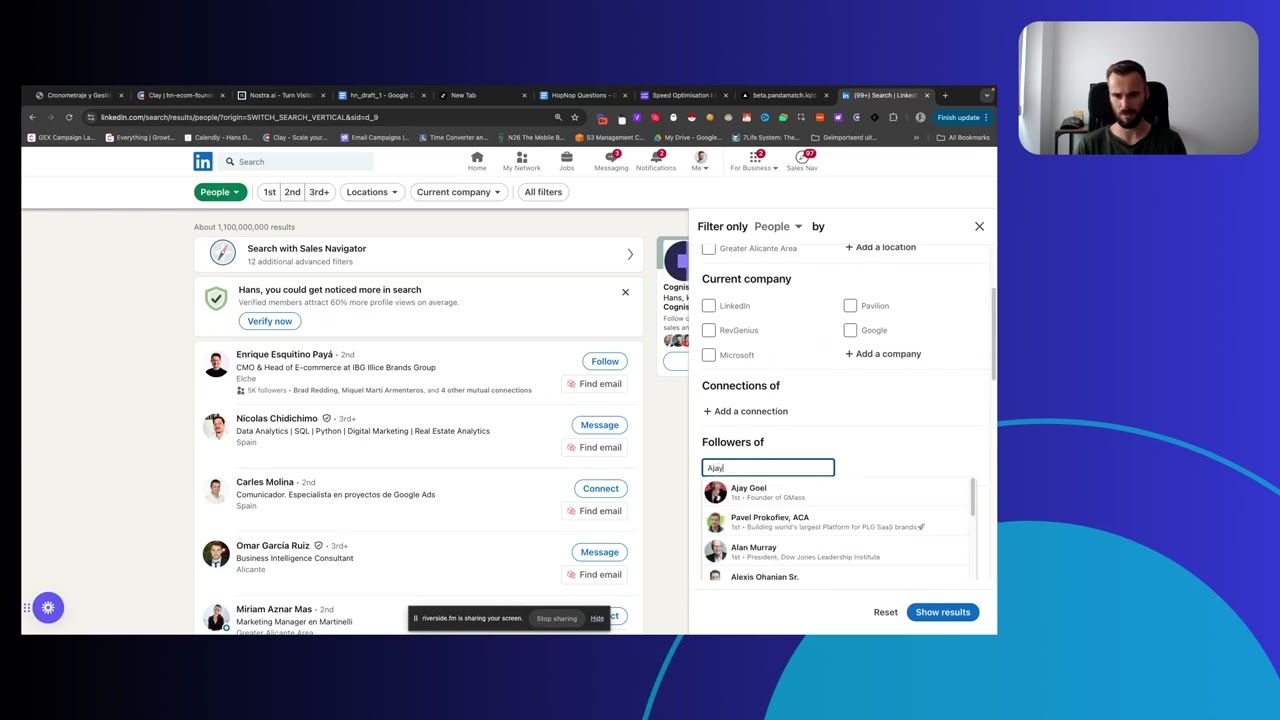Click Enrique Esquitino Payá's profile photo
Viewport: 1280px width, 720px height.
[215, 366]
